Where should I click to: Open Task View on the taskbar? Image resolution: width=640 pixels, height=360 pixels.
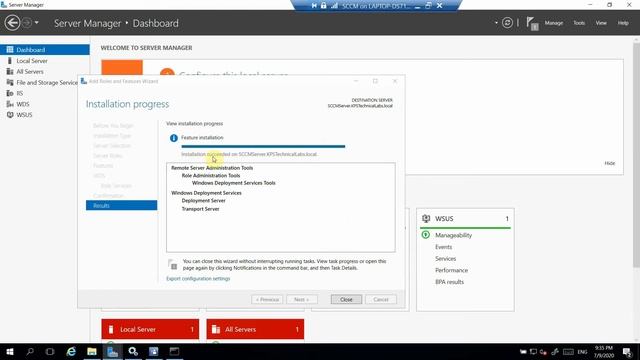(x=50, y=351)
